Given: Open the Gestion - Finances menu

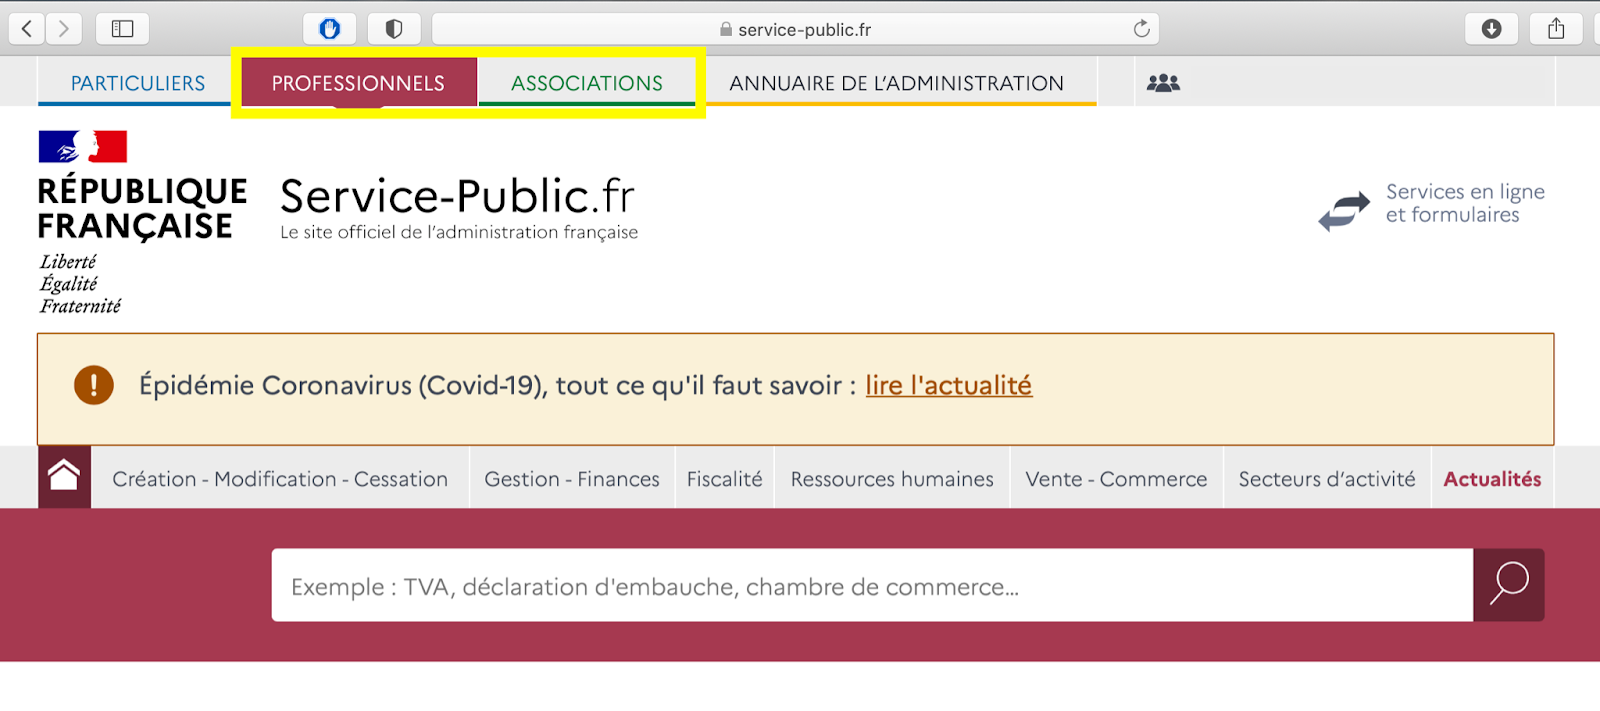Looking at the screenshot, I should pos(572,479).
